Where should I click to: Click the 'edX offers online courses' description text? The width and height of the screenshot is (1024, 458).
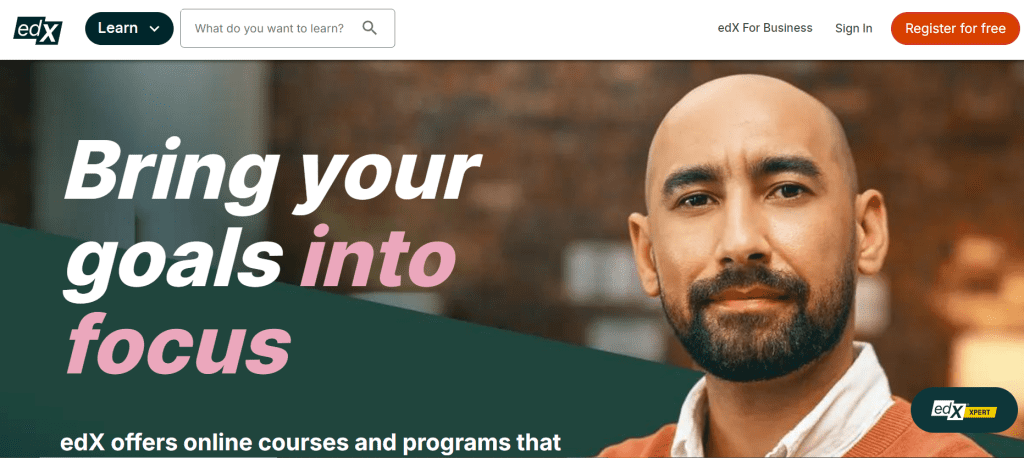310,442
